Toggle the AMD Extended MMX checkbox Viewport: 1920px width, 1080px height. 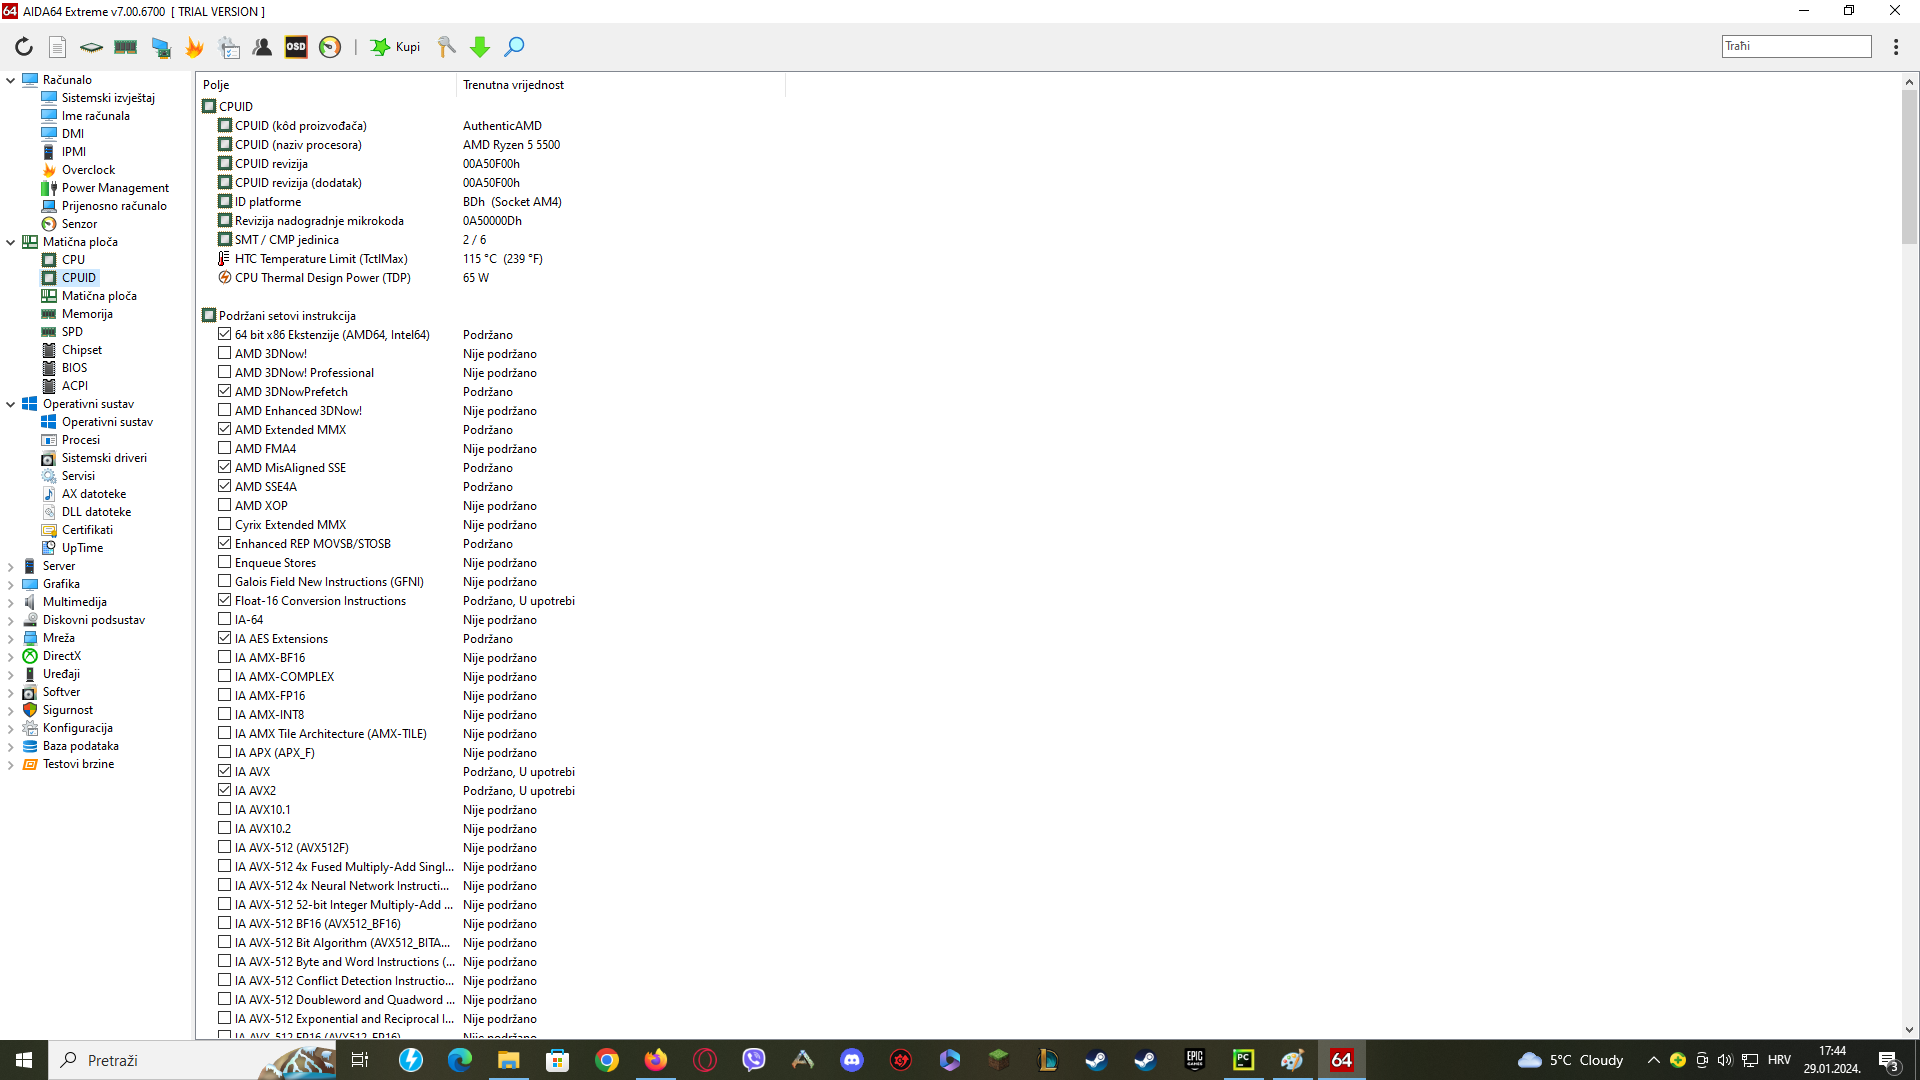(x=225, y=429)
